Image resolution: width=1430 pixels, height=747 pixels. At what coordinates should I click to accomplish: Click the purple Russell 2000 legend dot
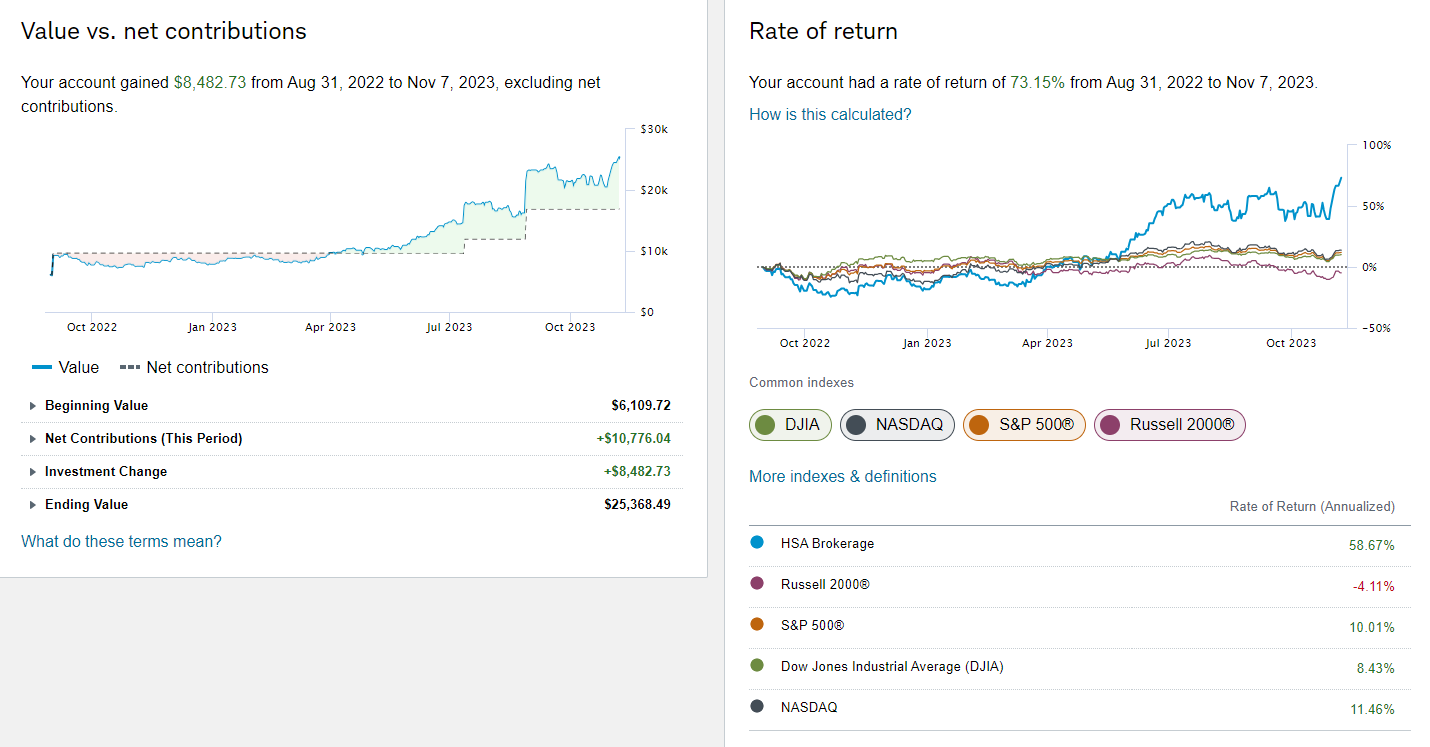(757, 584)
